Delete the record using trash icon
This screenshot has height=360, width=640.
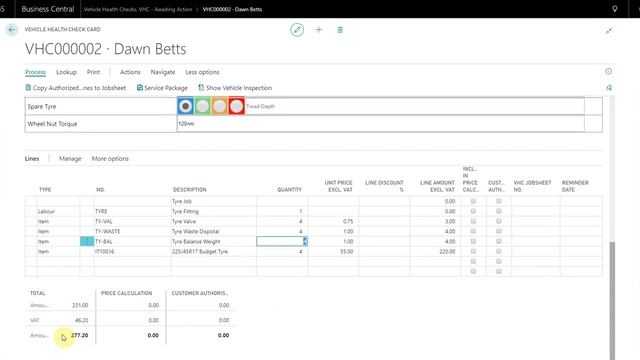(x=340, y=30)
